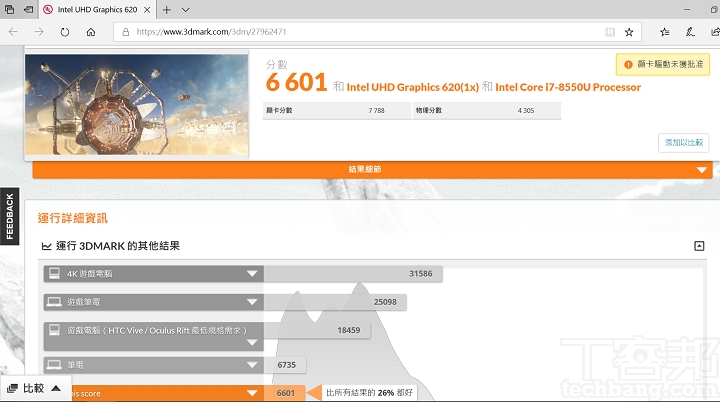Go to the home page icon
Screen dimensions: 720x402
(x=91, y=32)
